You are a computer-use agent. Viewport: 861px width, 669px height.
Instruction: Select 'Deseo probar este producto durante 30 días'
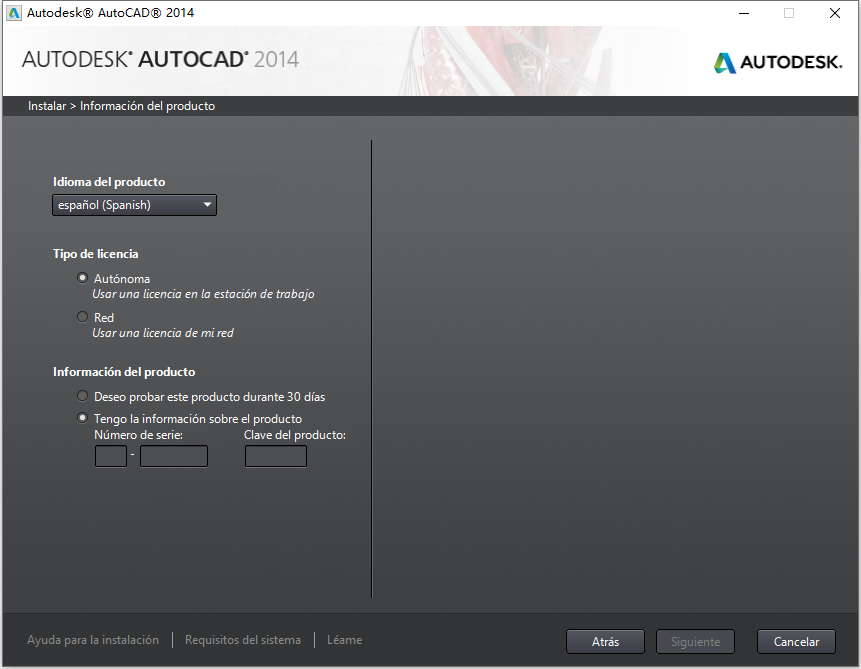82,396
